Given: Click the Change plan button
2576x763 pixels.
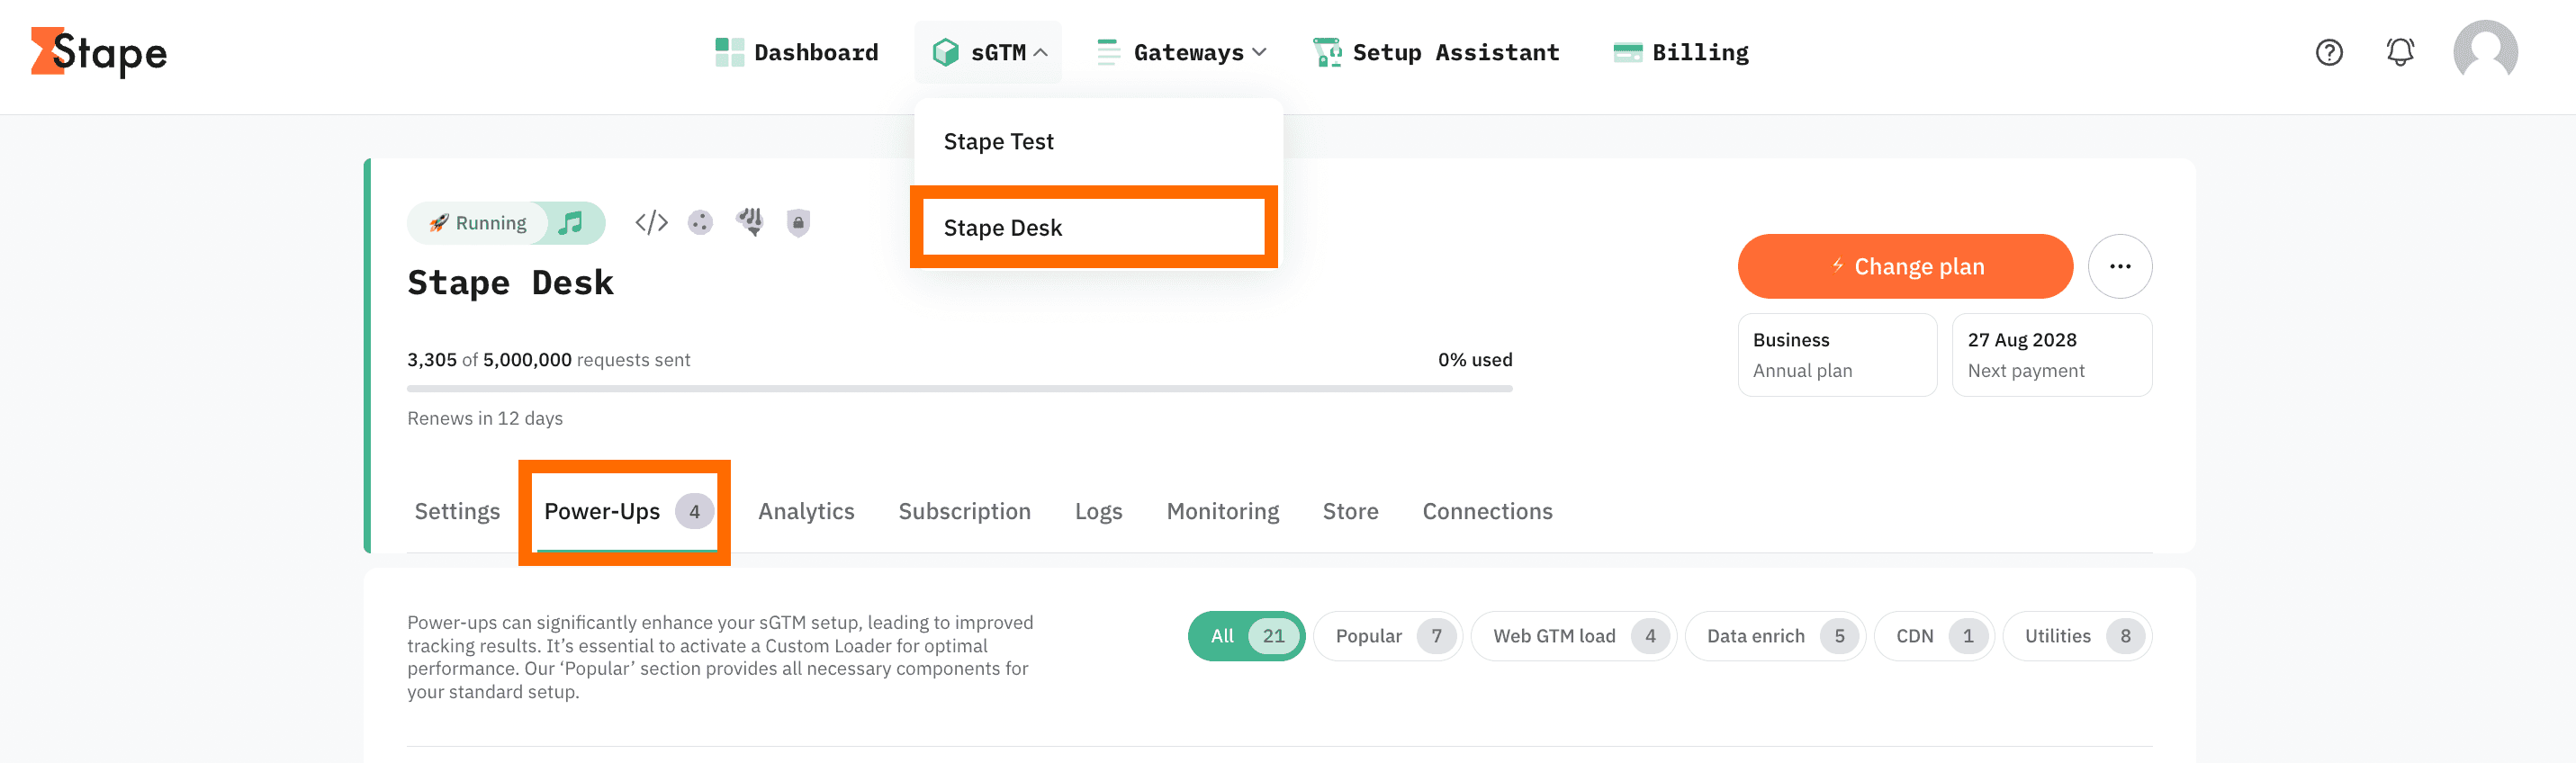Looking at the screenshot, I should (1904, 266).
